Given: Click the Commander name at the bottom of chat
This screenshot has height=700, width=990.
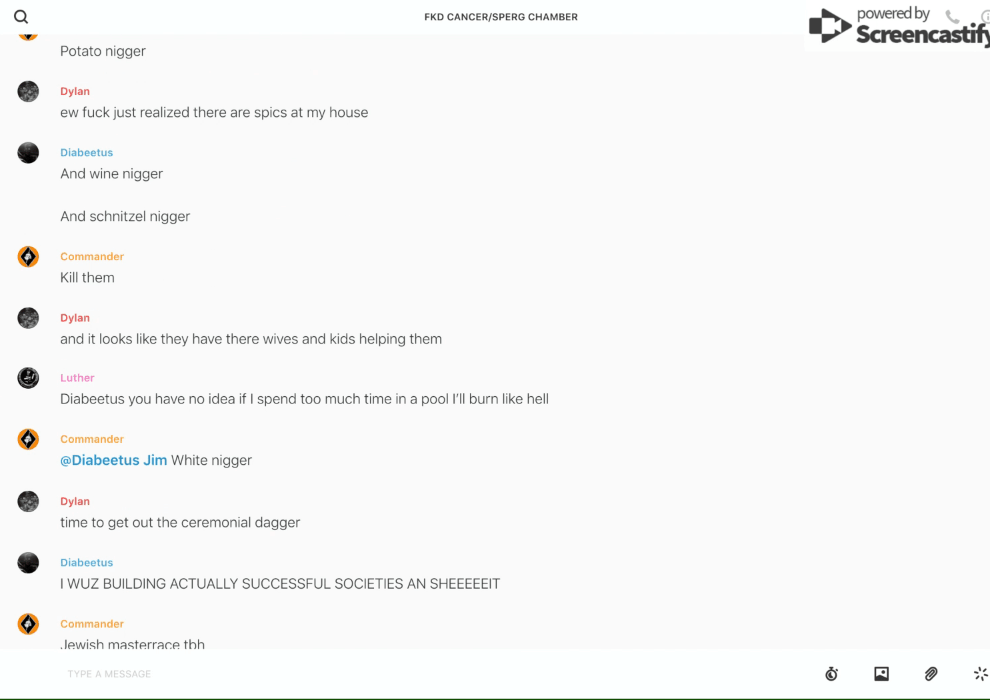Looking at the screenshot, I should click(92, 624).
